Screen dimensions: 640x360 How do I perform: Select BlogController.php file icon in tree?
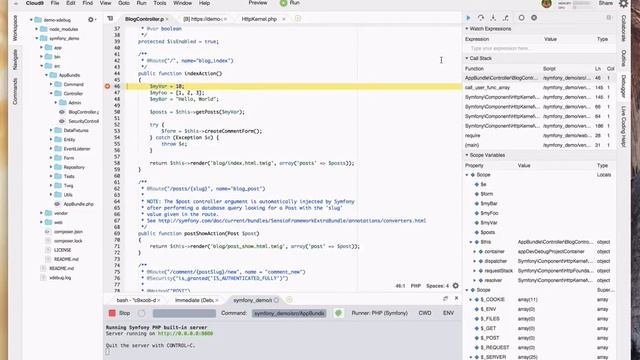point(62,112)
